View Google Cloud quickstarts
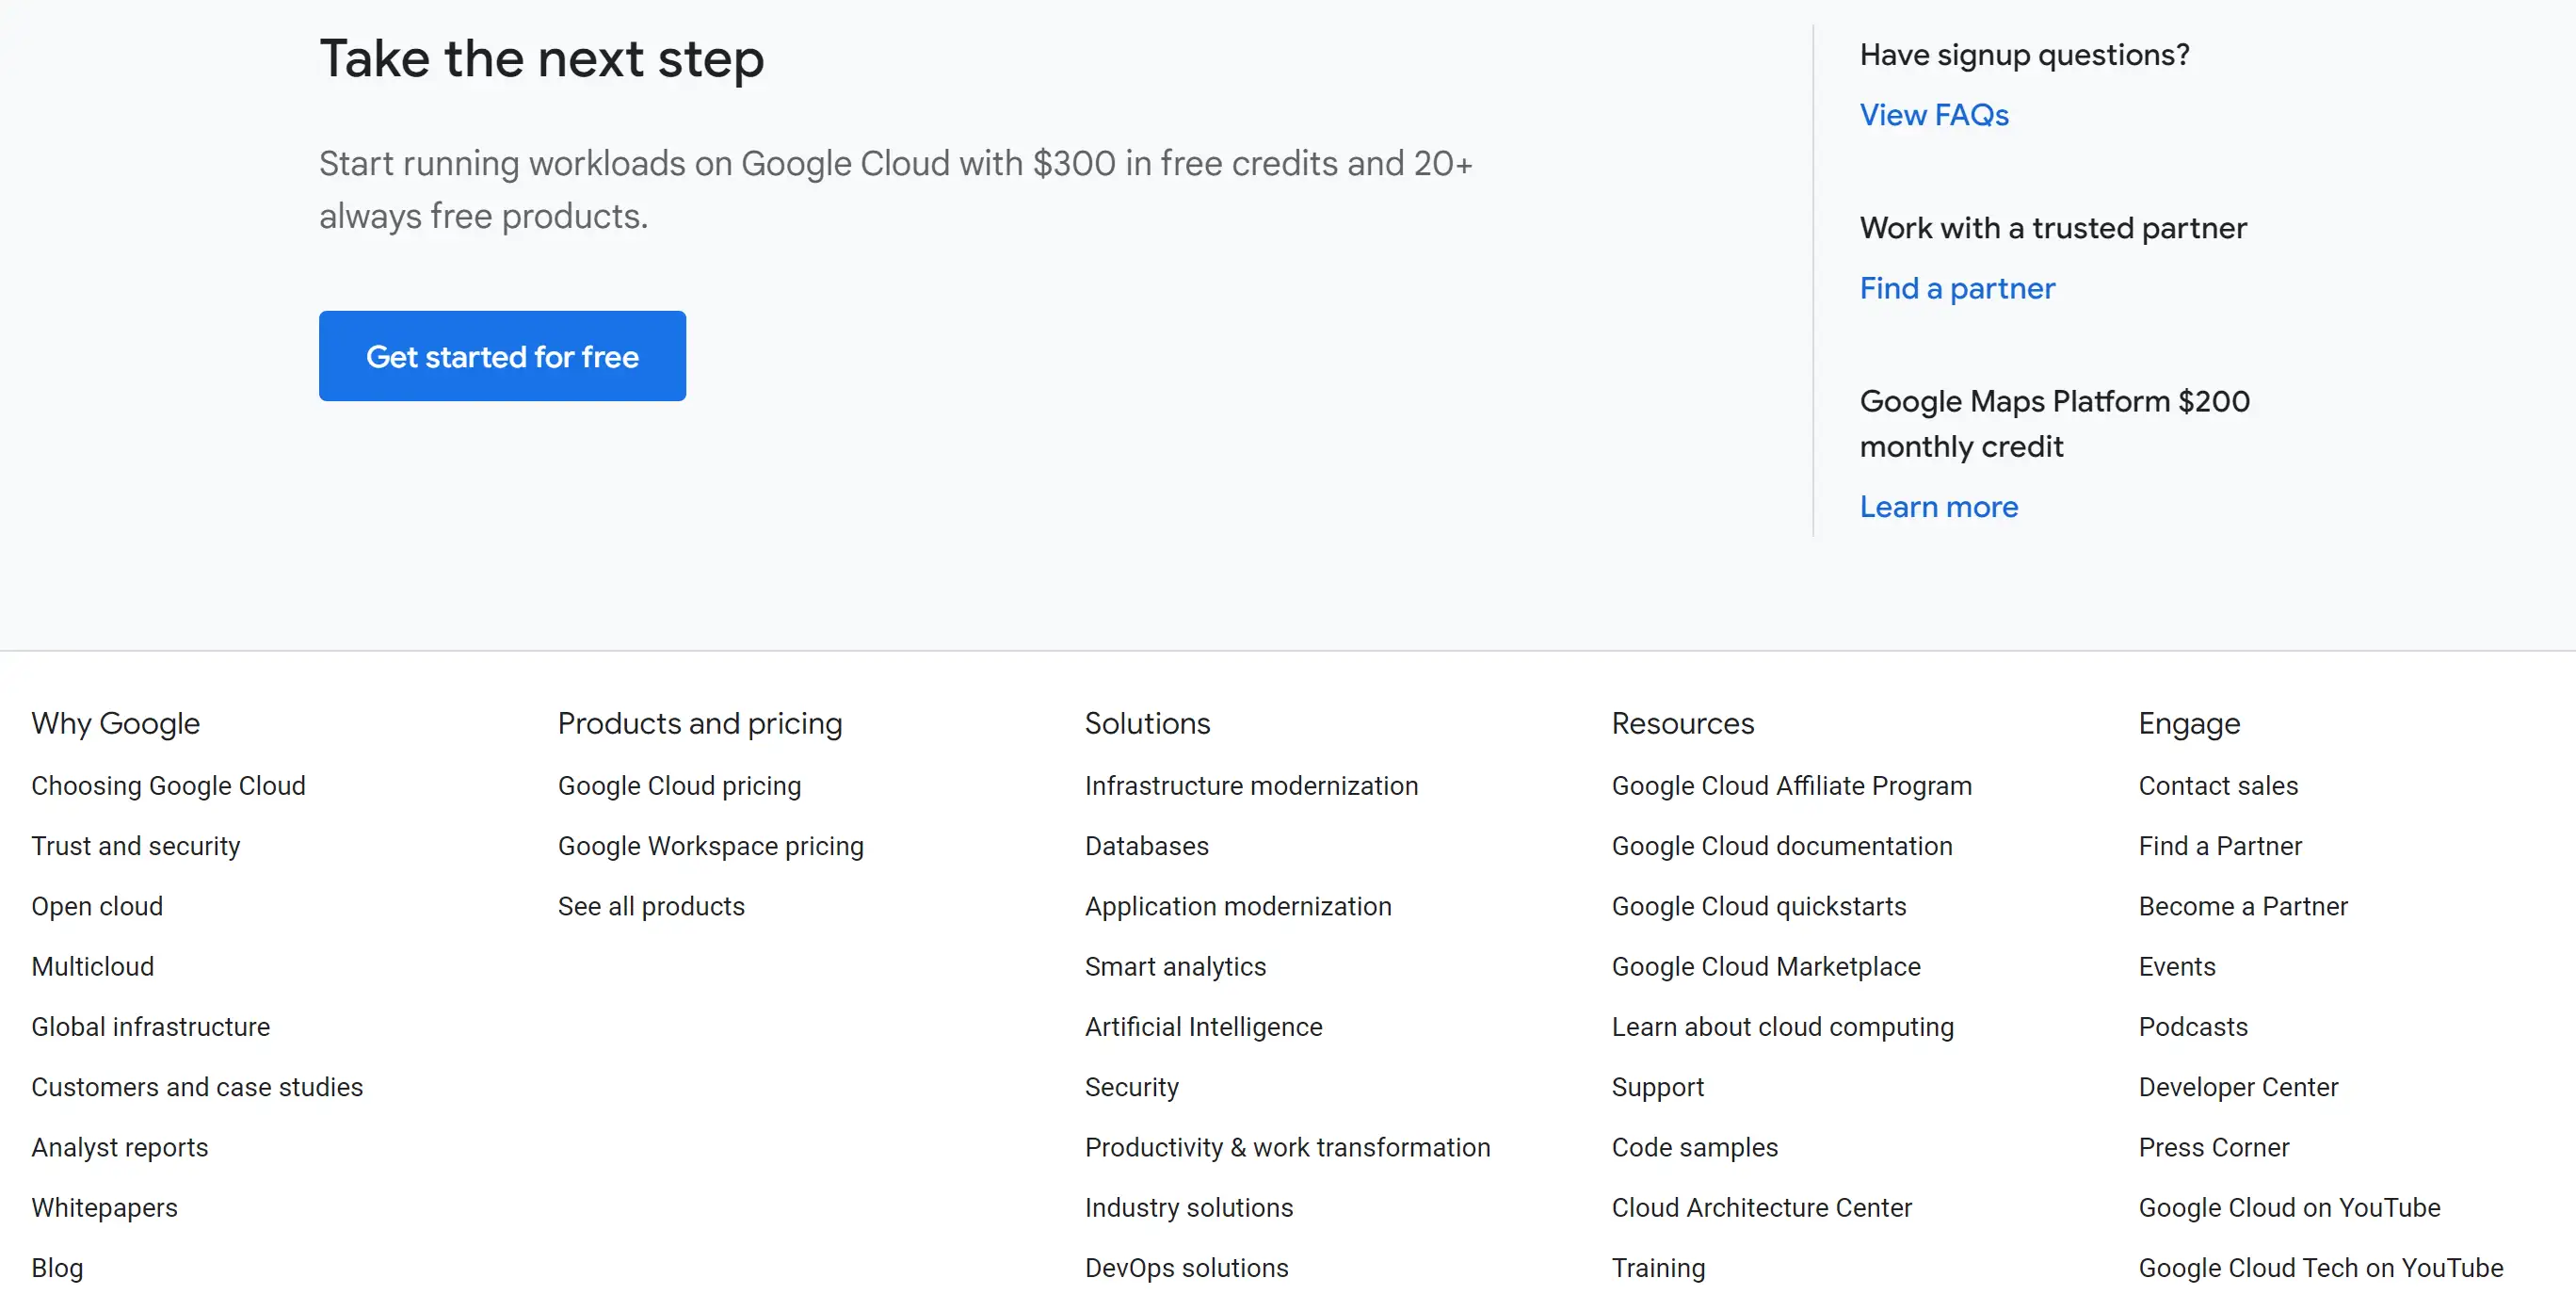This screenshot has width=2576, height=1294. tap(1758, 906)
